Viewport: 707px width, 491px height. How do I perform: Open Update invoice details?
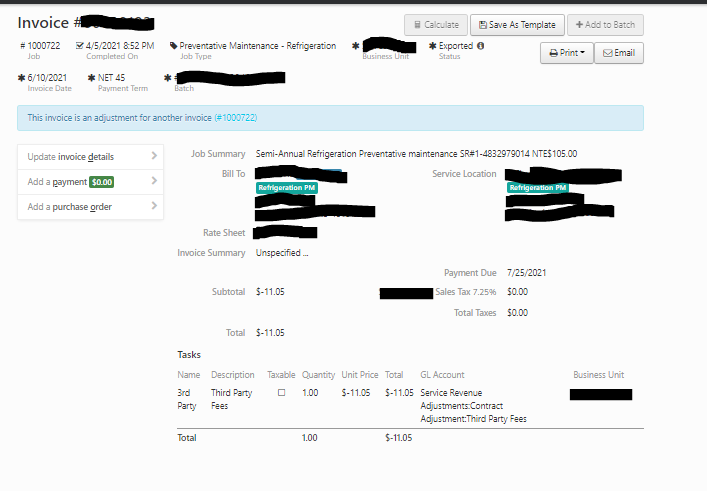pyautogui.click(x=90, y=157)
